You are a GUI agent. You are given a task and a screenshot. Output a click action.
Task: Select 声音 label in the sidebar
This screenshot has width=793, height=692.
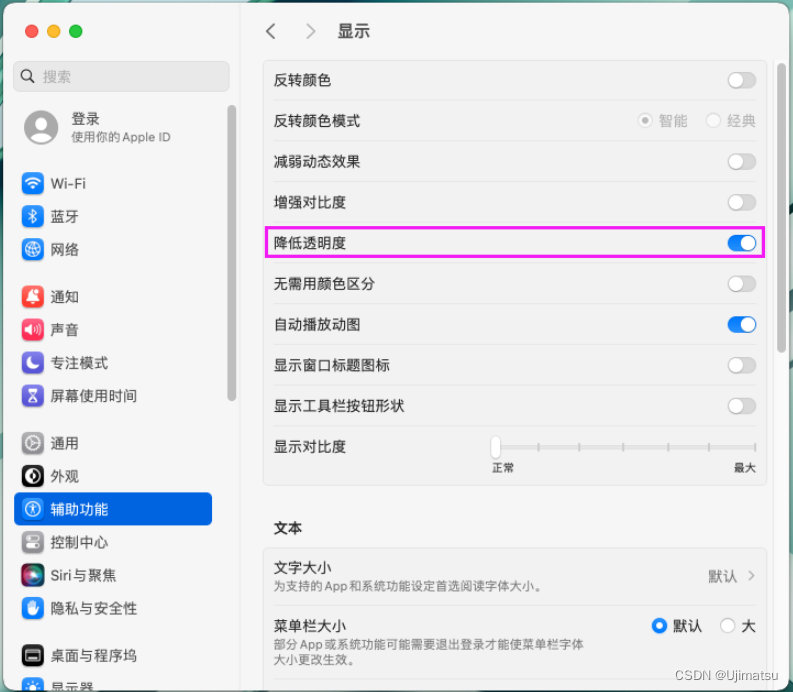tap(65, 330)
